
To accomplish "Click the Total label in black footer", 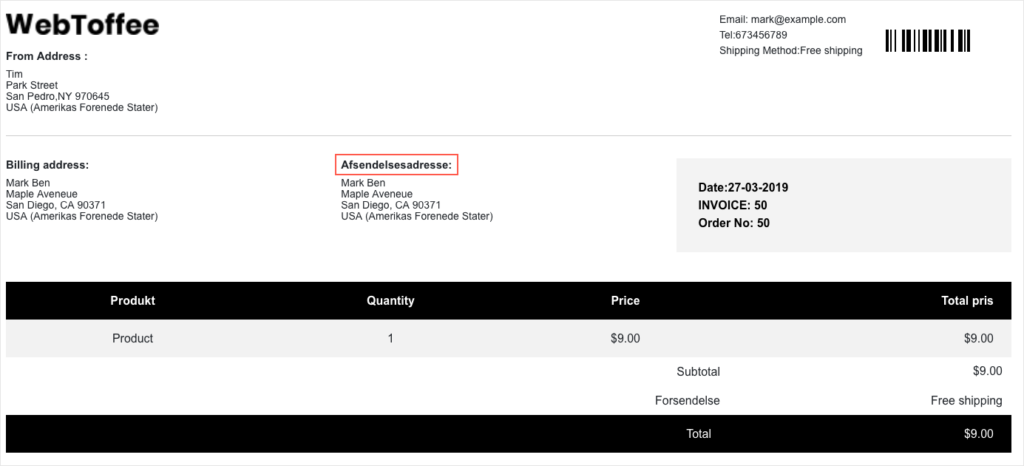I will [x=698, y=433].
